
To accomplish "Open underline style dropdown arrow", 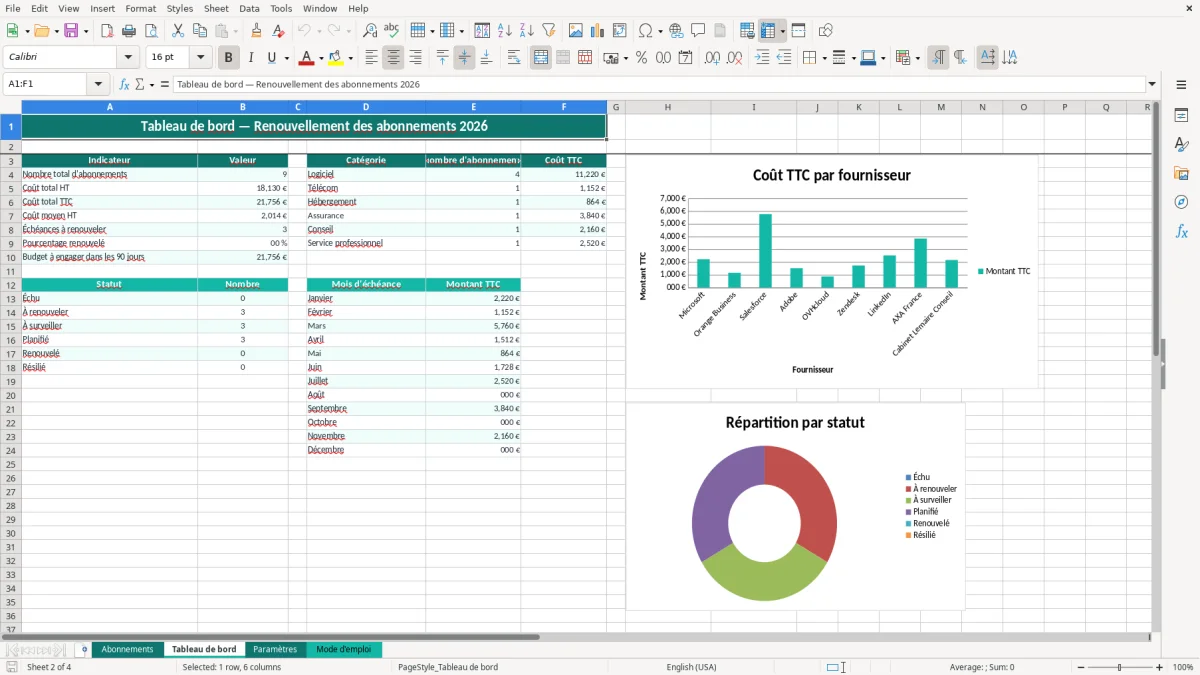I will (x=287, y=58).
